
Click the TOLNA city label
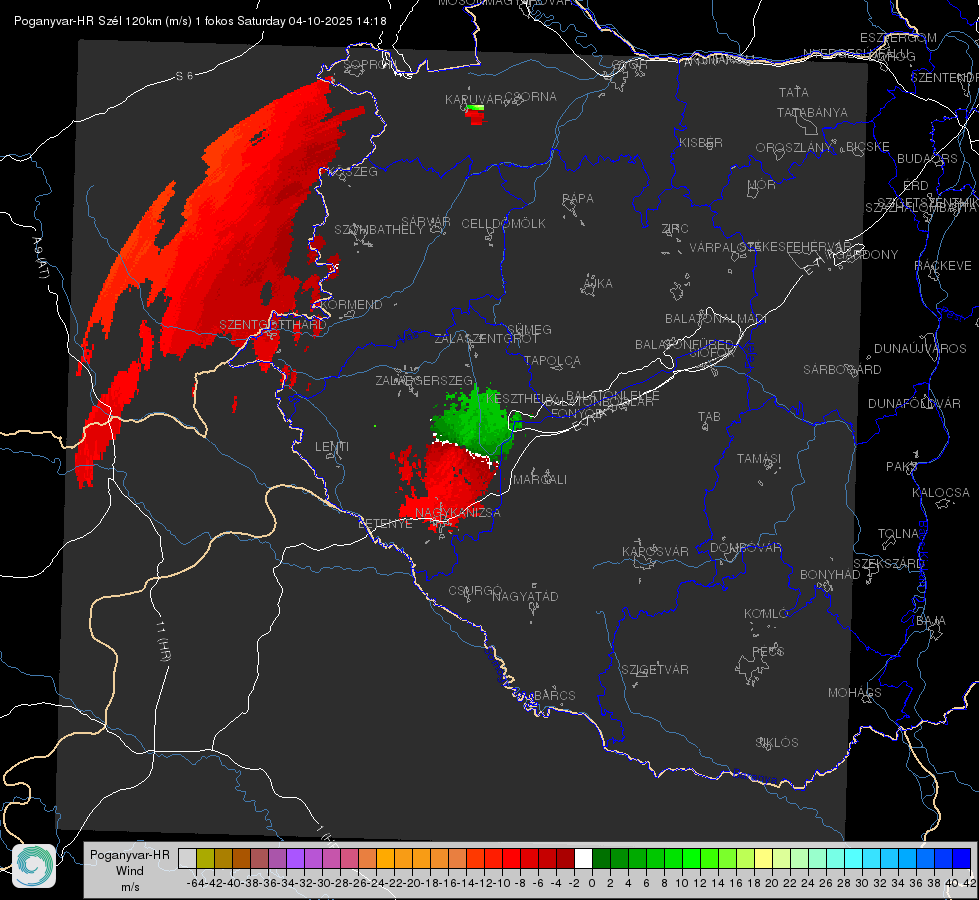coord(898,534)
